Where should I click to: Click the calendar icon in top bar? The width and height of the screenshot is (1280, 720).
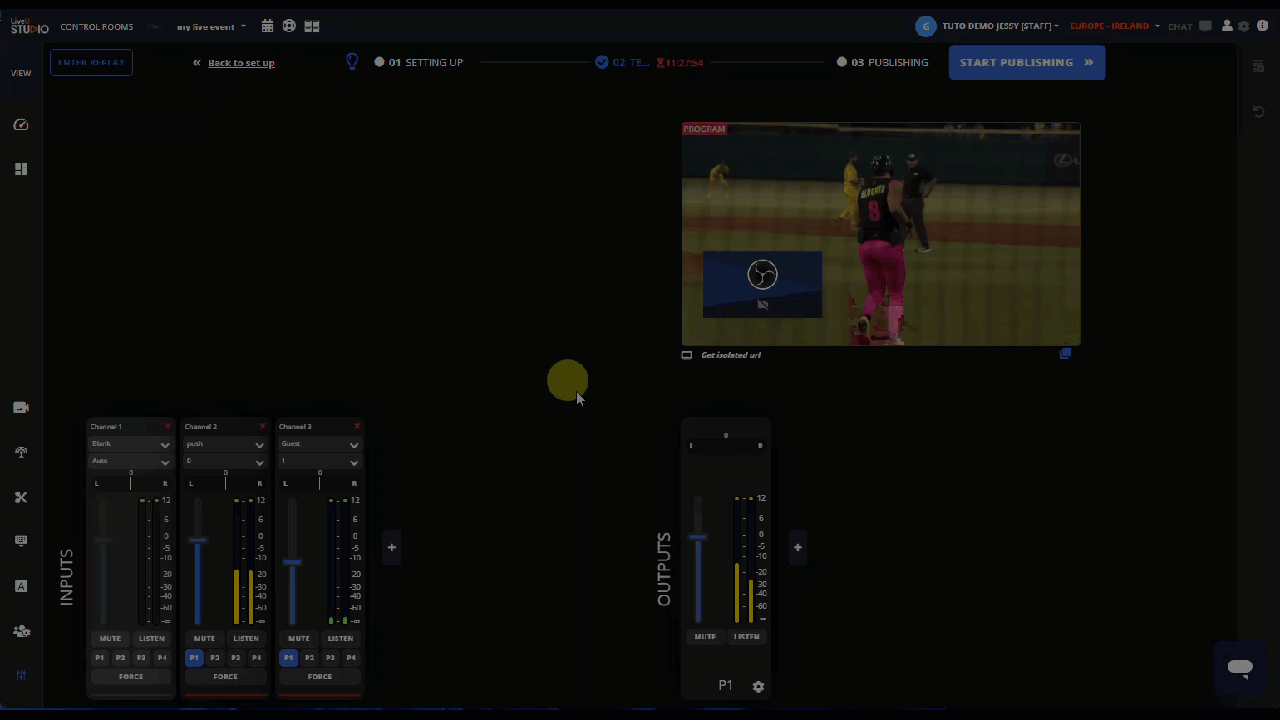pos(267,26)
